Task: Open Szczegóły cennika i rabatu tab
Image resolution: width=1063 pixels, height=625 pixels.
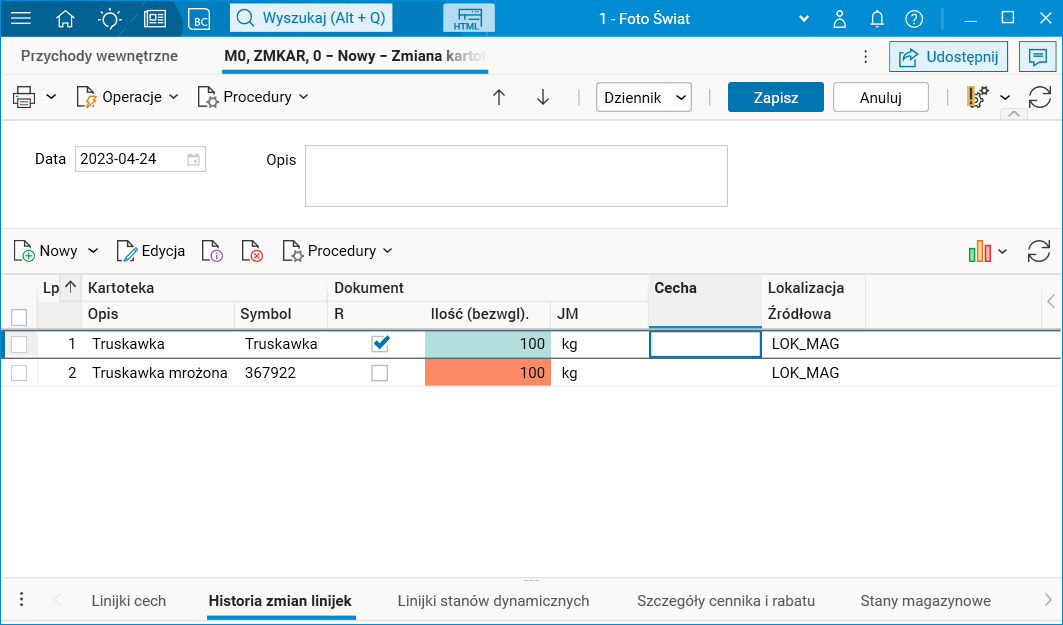Action: [726, 601]
